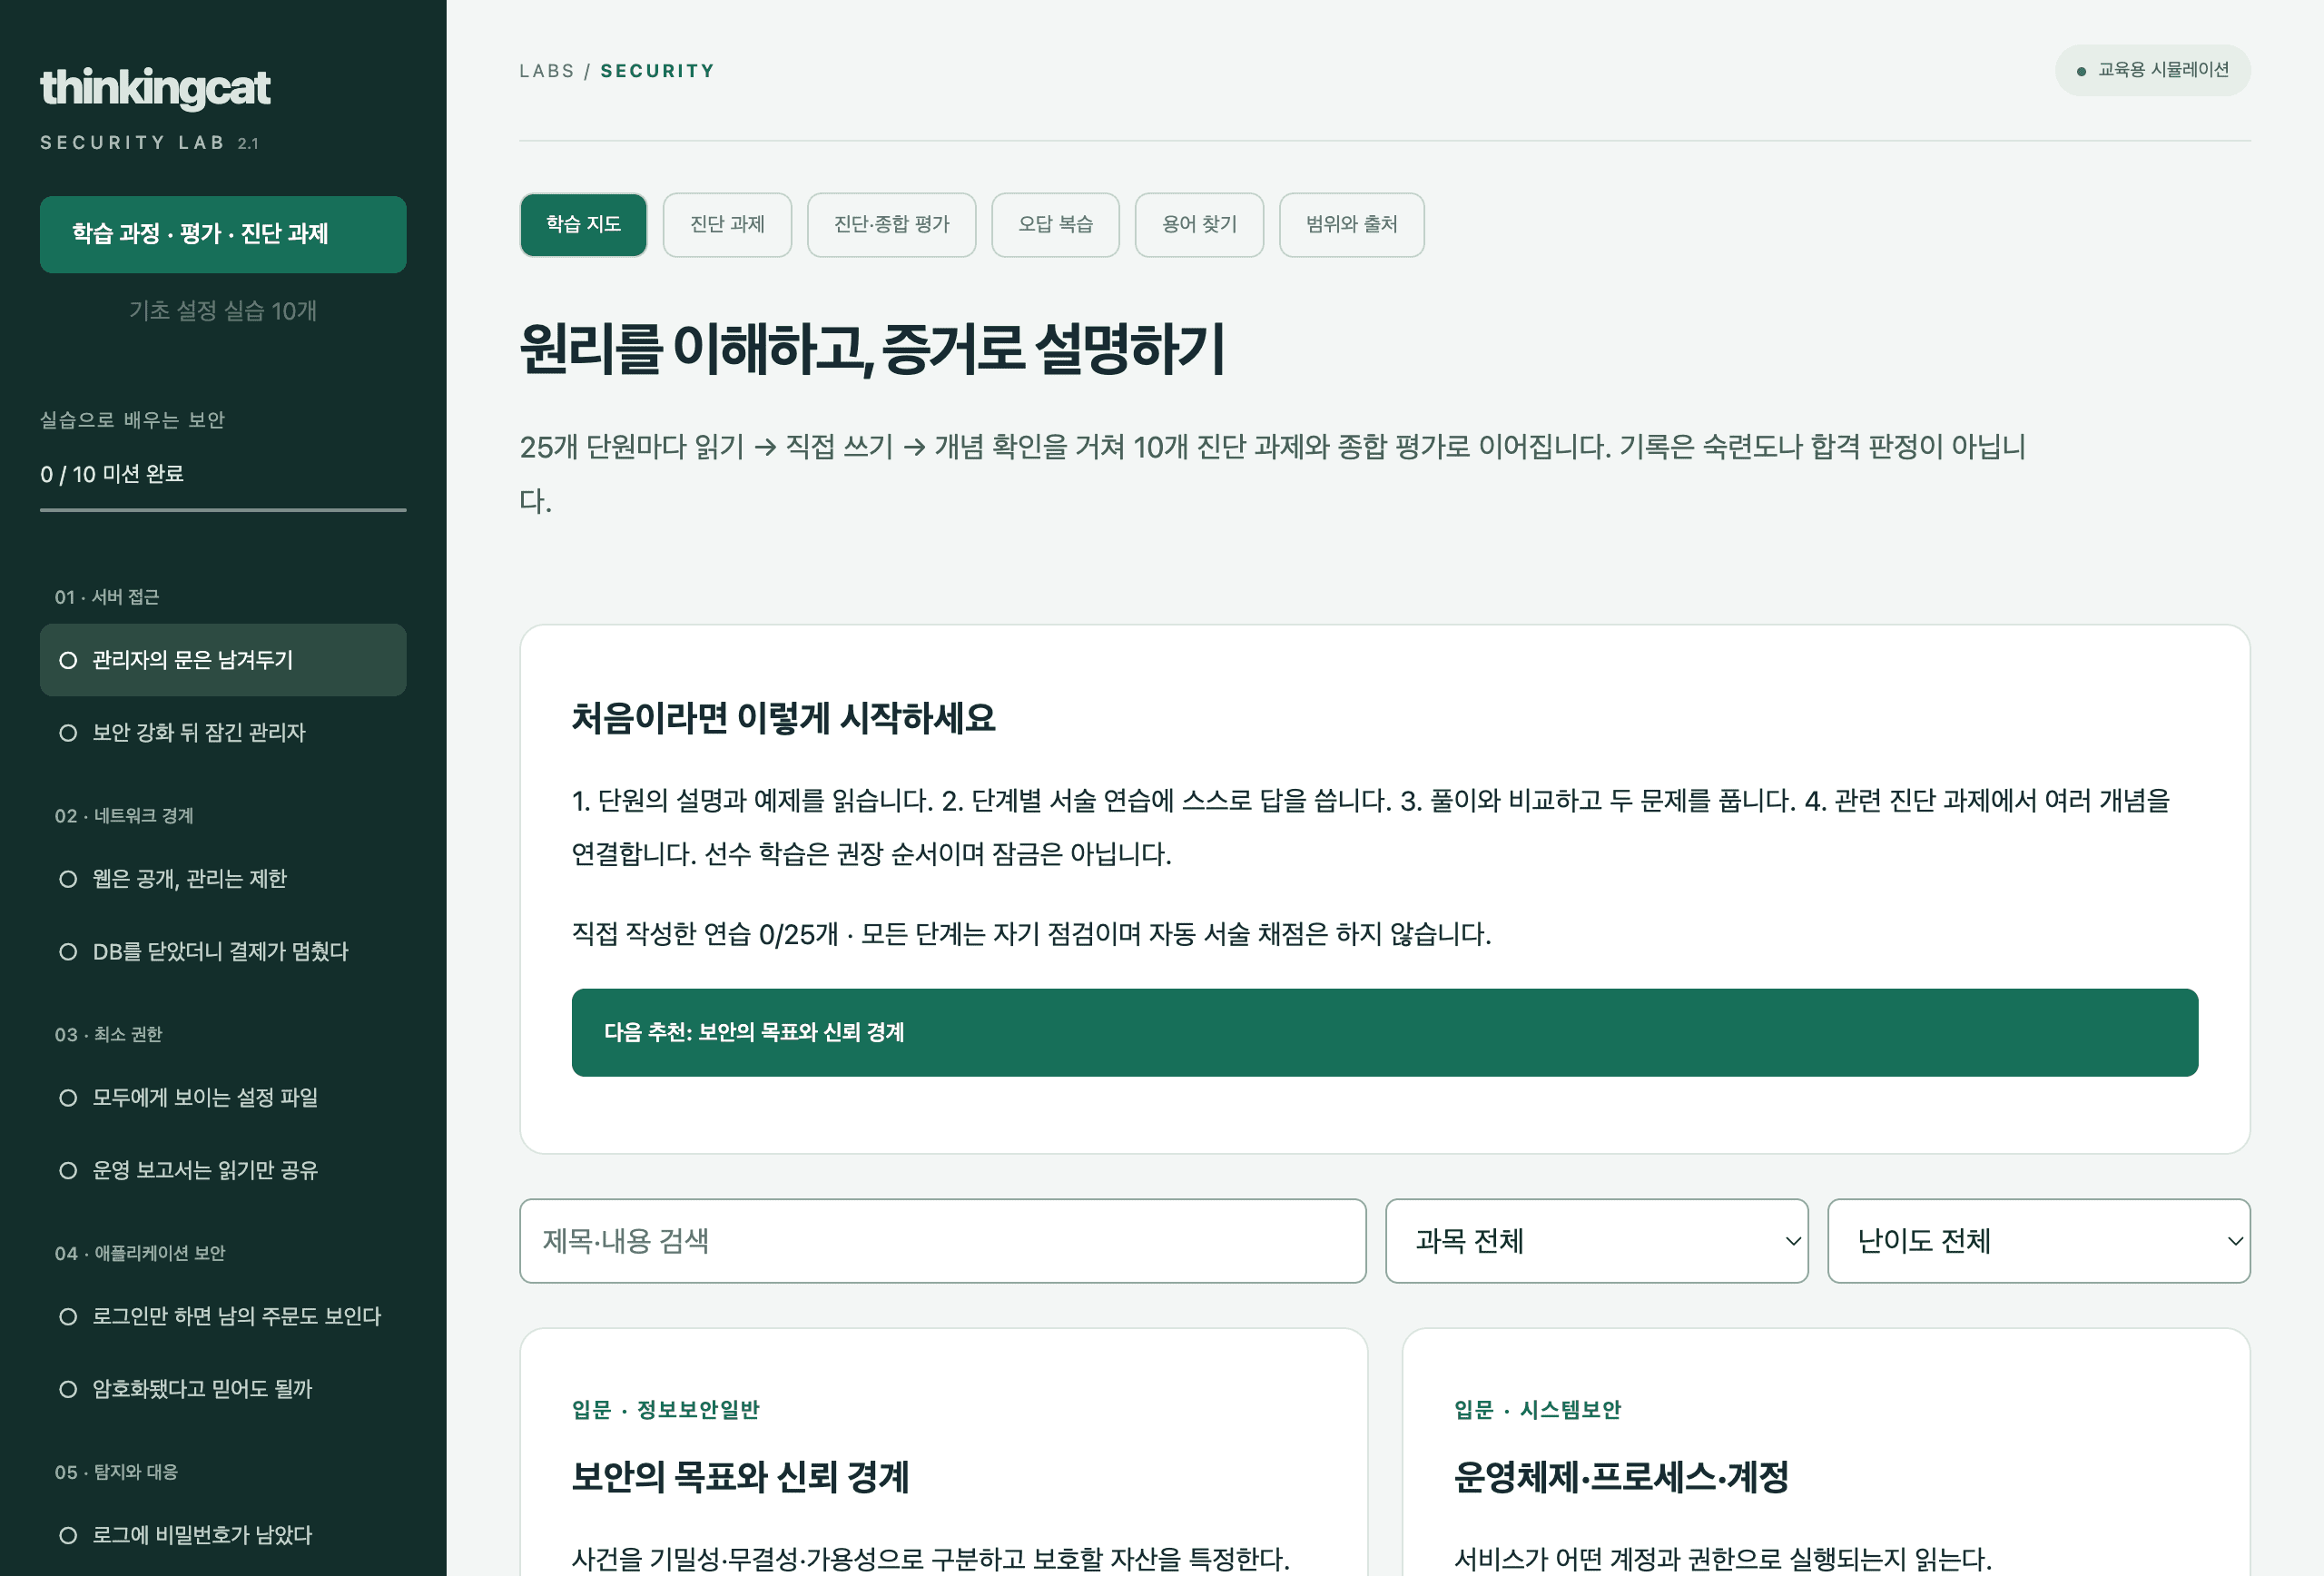2324x1576 pixels.
Task: Focus the 제목·내용 검색 search field
Action: pos(942,1240)
